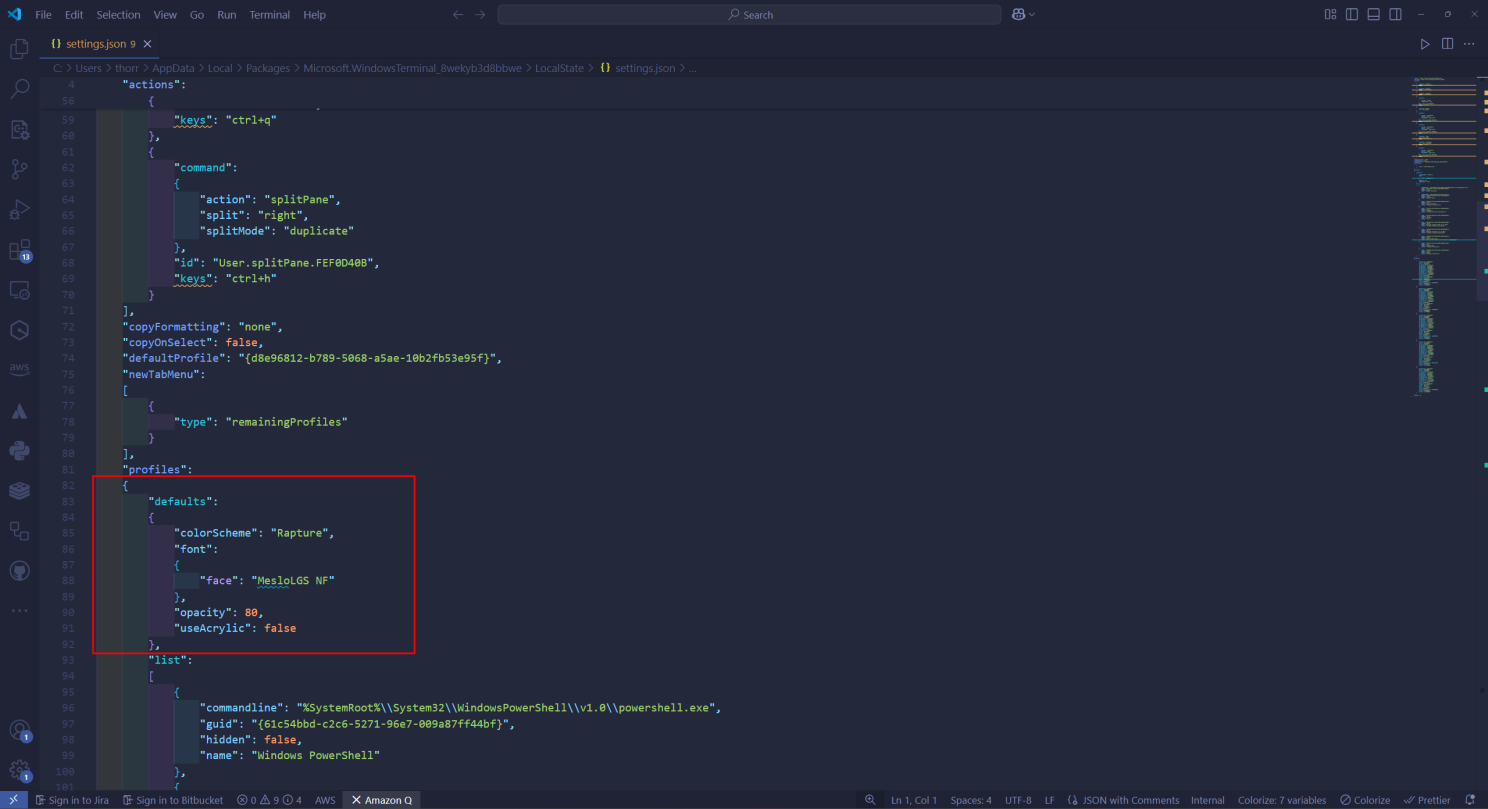
Task: Click the AWS status bar item
Action: [x=325, y=800]
